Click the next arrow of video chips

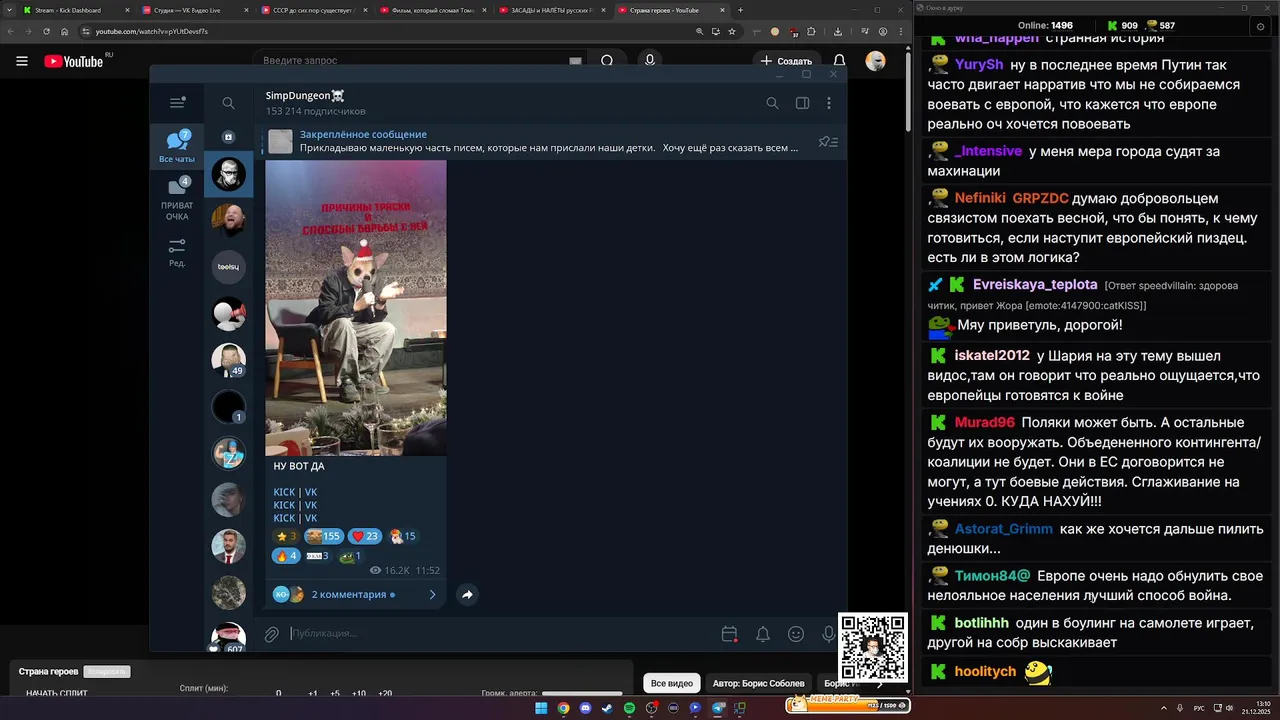tap(880, 684)
